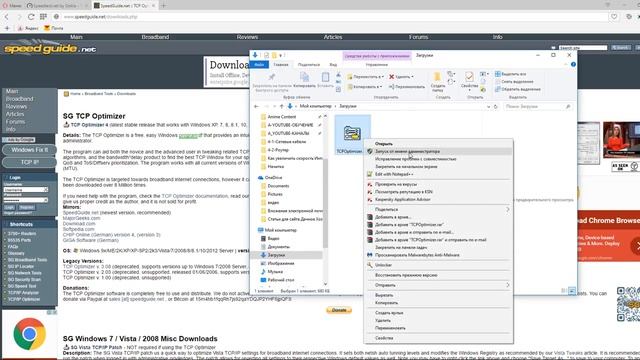
Task: Click the 'Windows Fix It' sidebar button
Action: click(29, 150)
